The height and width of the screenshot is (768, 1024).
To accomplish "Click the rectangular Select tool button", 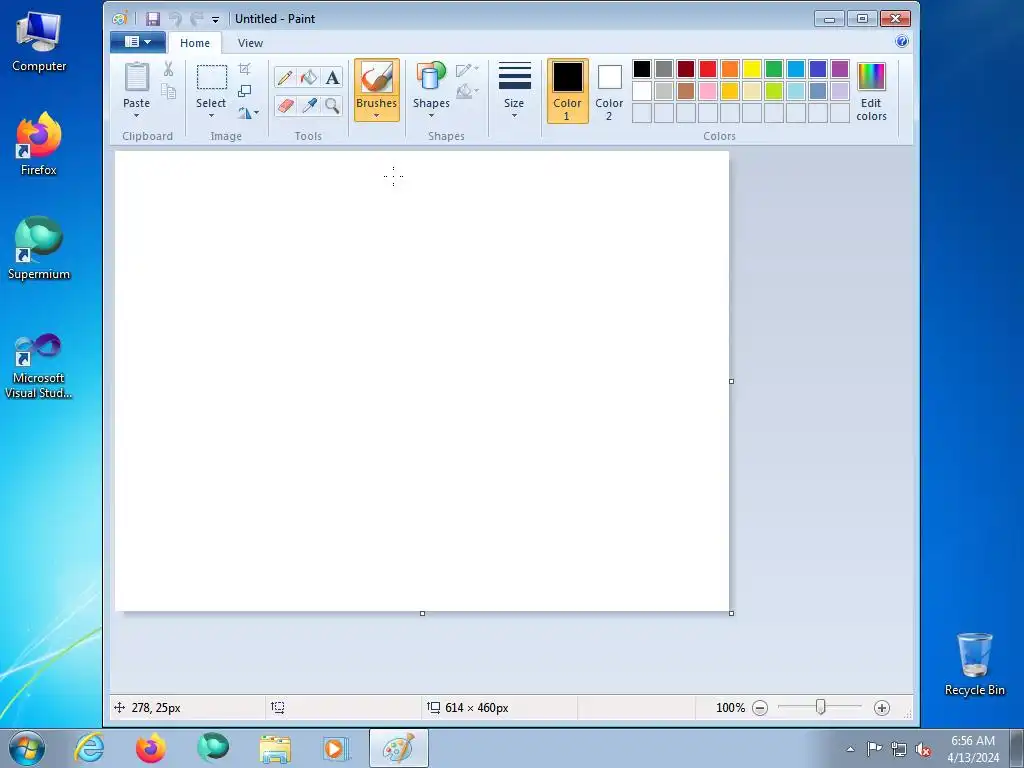I will (212, 77).
